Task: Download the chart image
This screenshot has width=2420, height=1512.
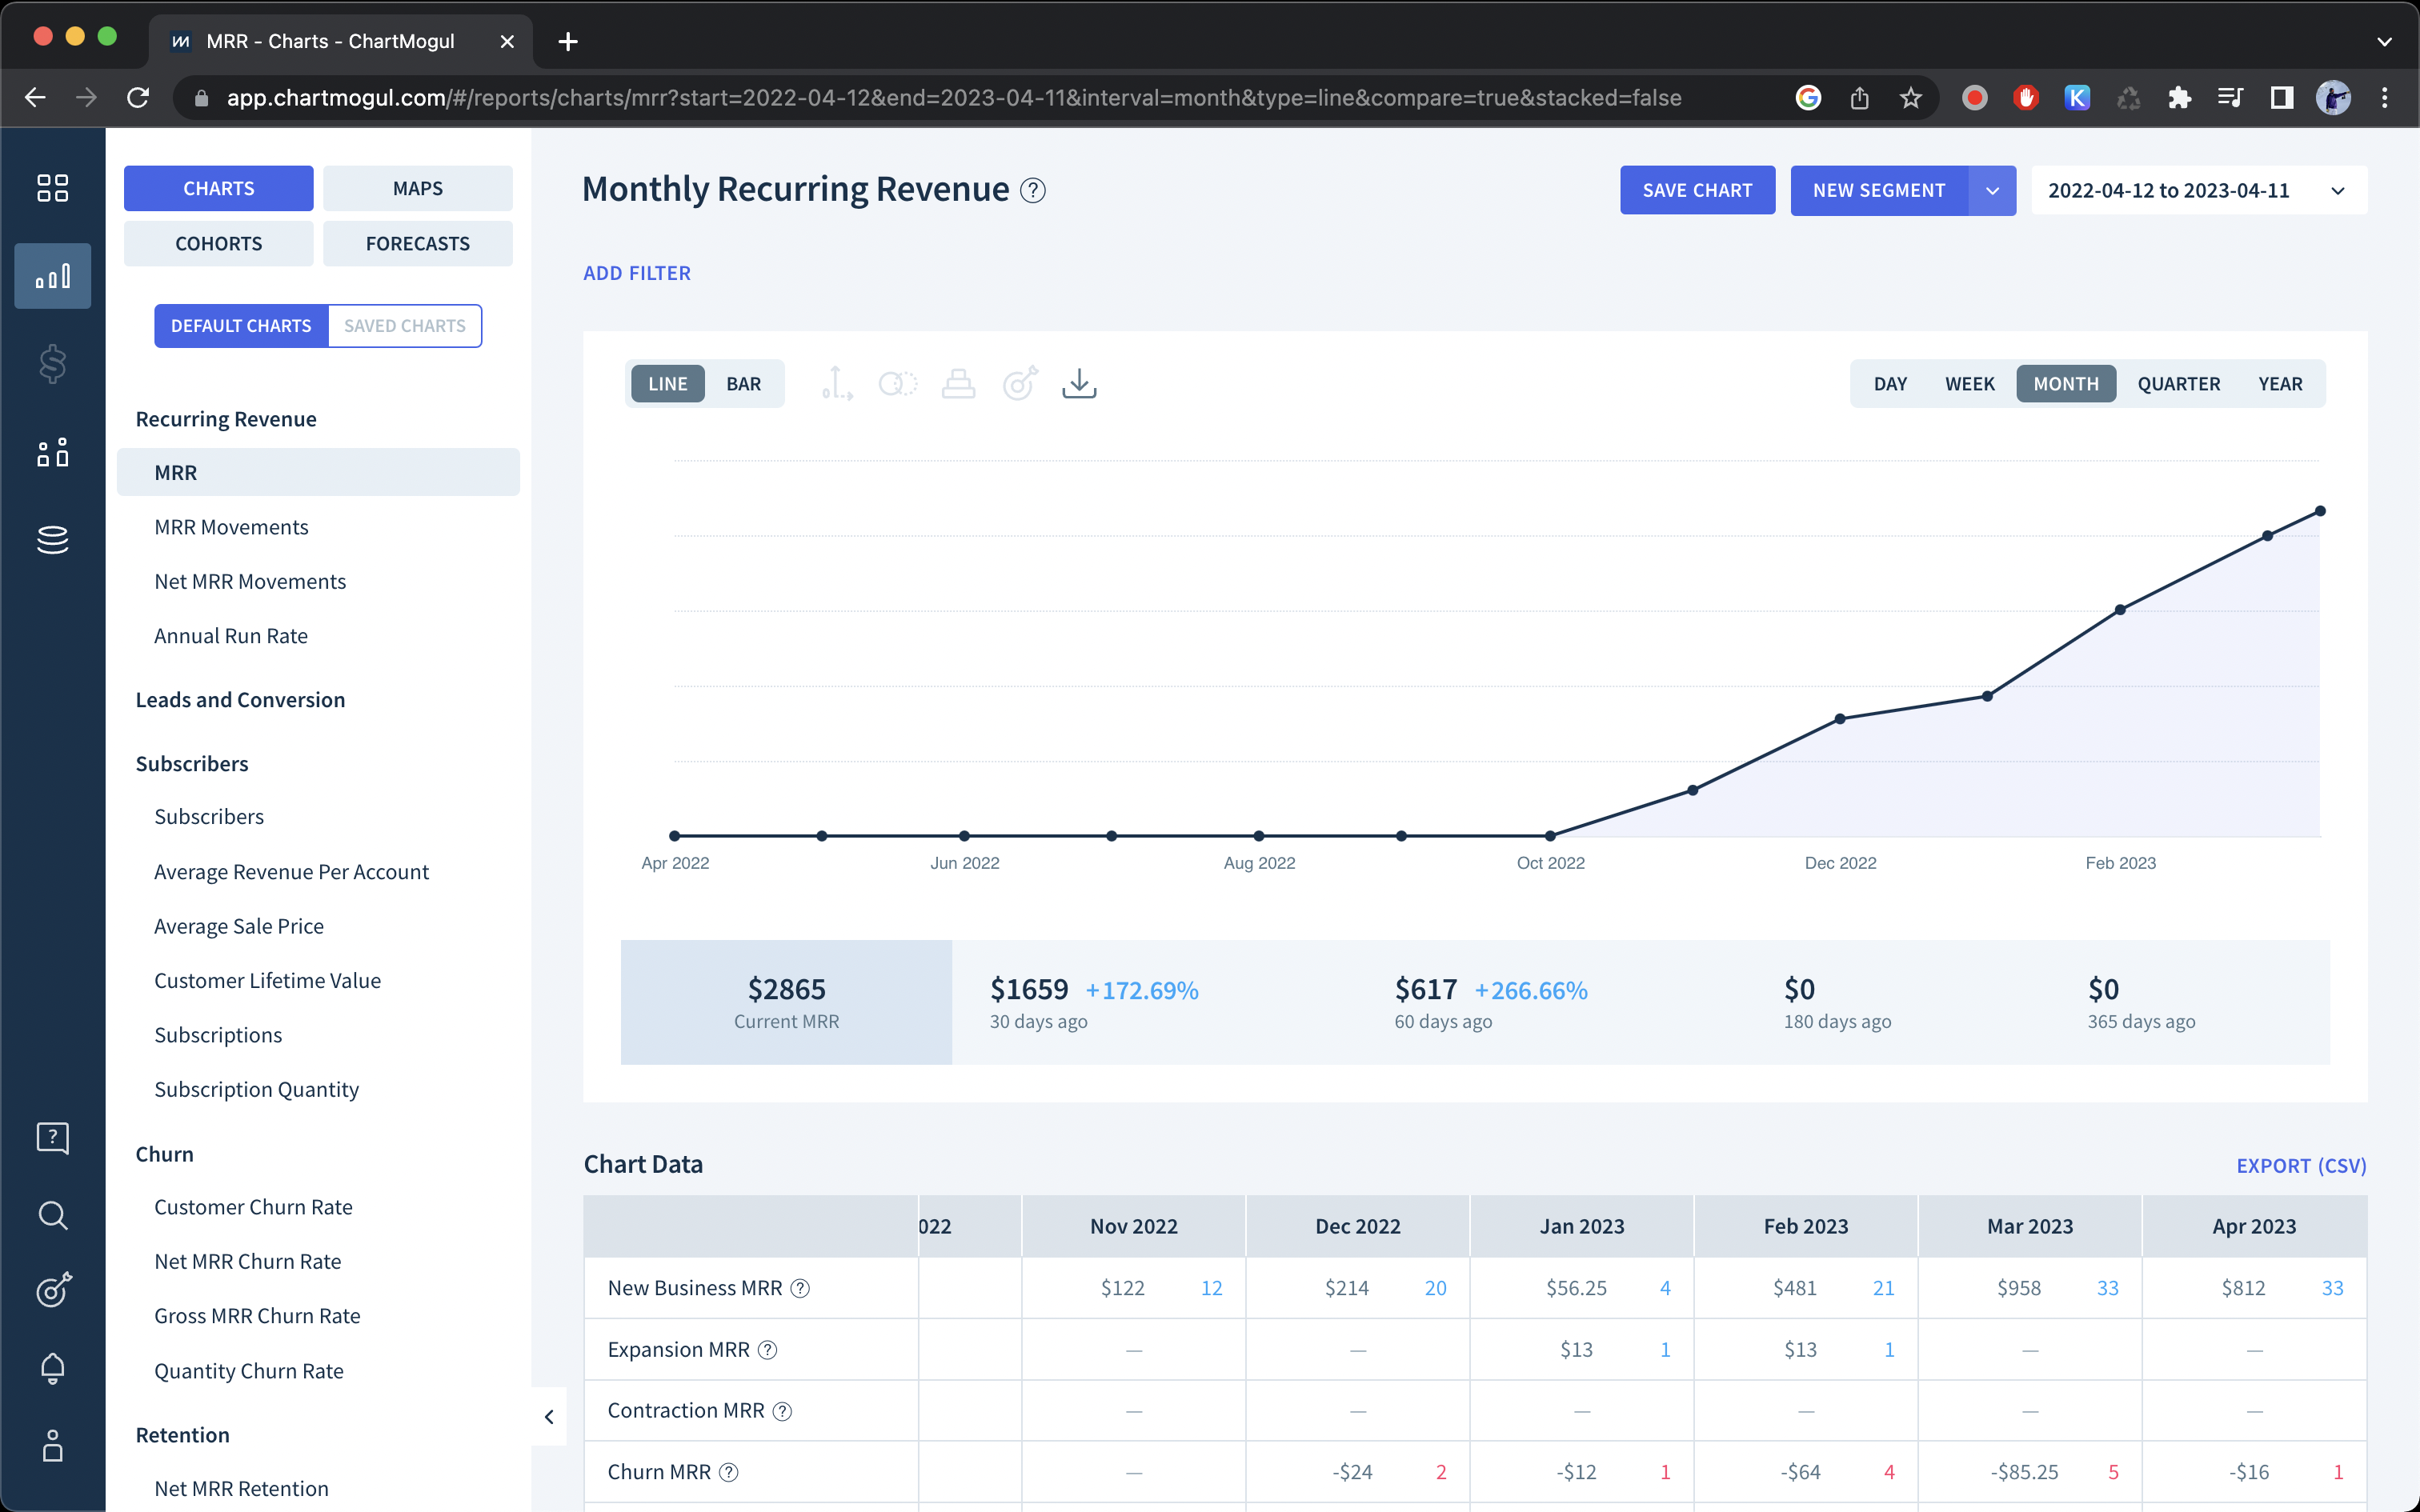Action: (x=1079, y=383)
